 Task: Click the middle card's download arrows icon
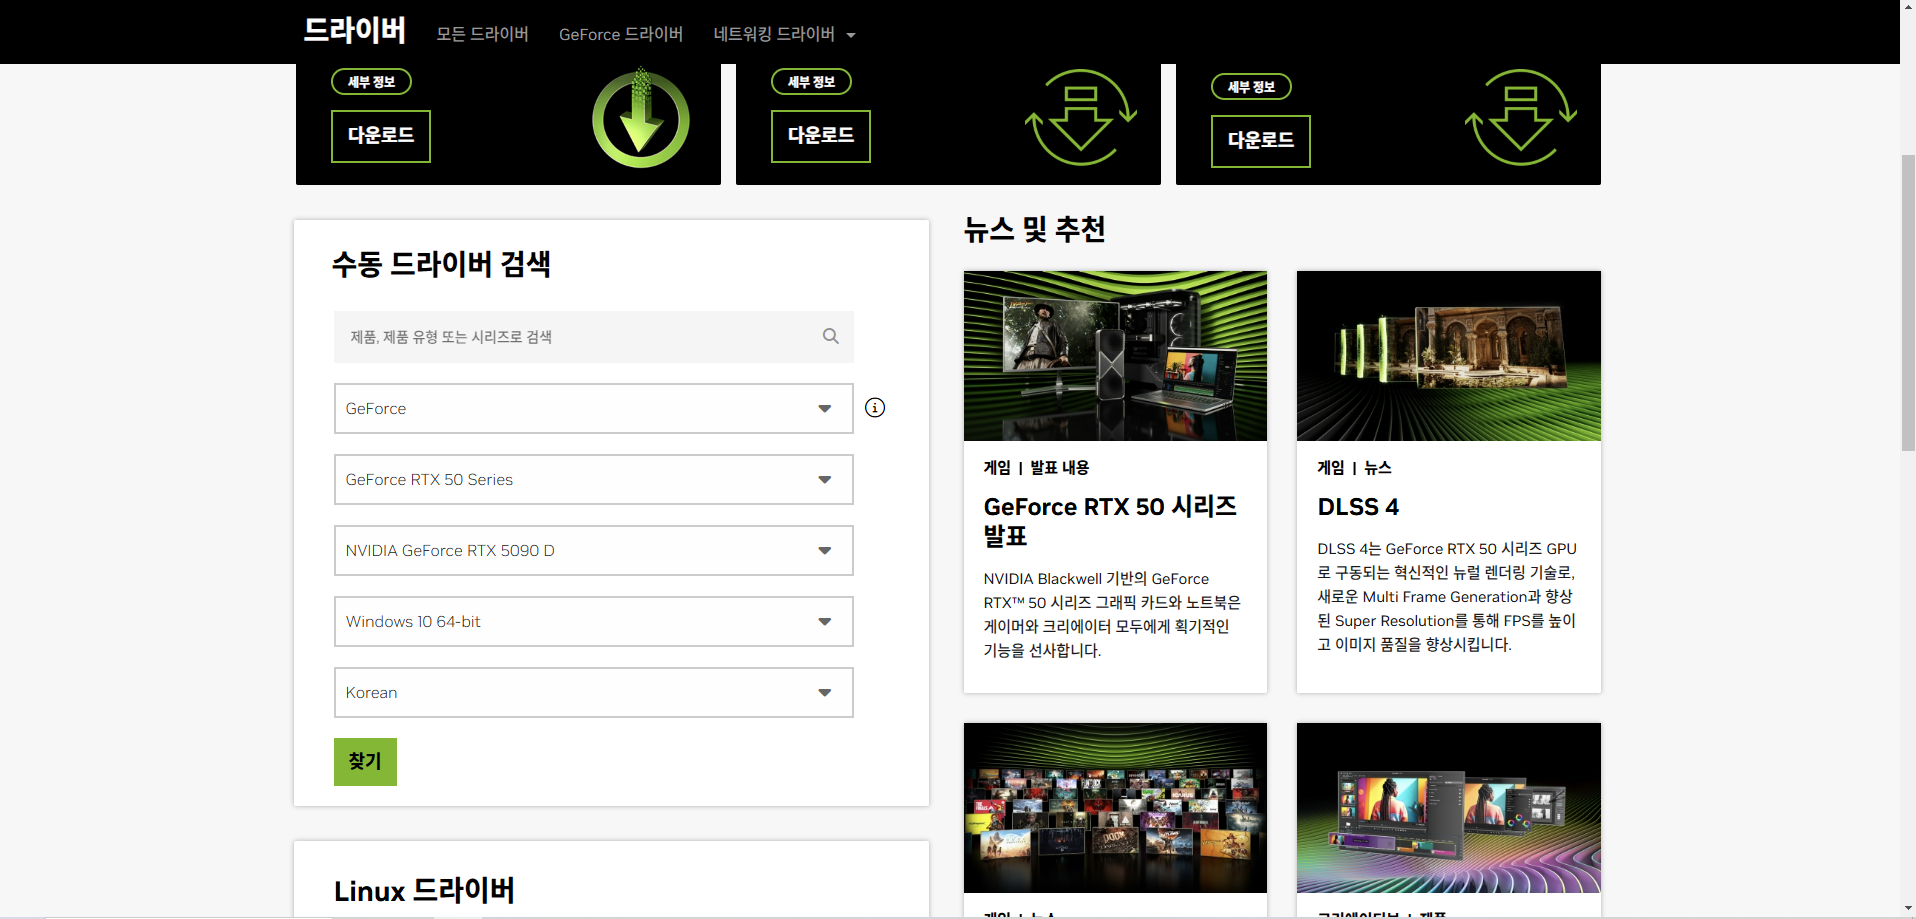pos(1080,118)
